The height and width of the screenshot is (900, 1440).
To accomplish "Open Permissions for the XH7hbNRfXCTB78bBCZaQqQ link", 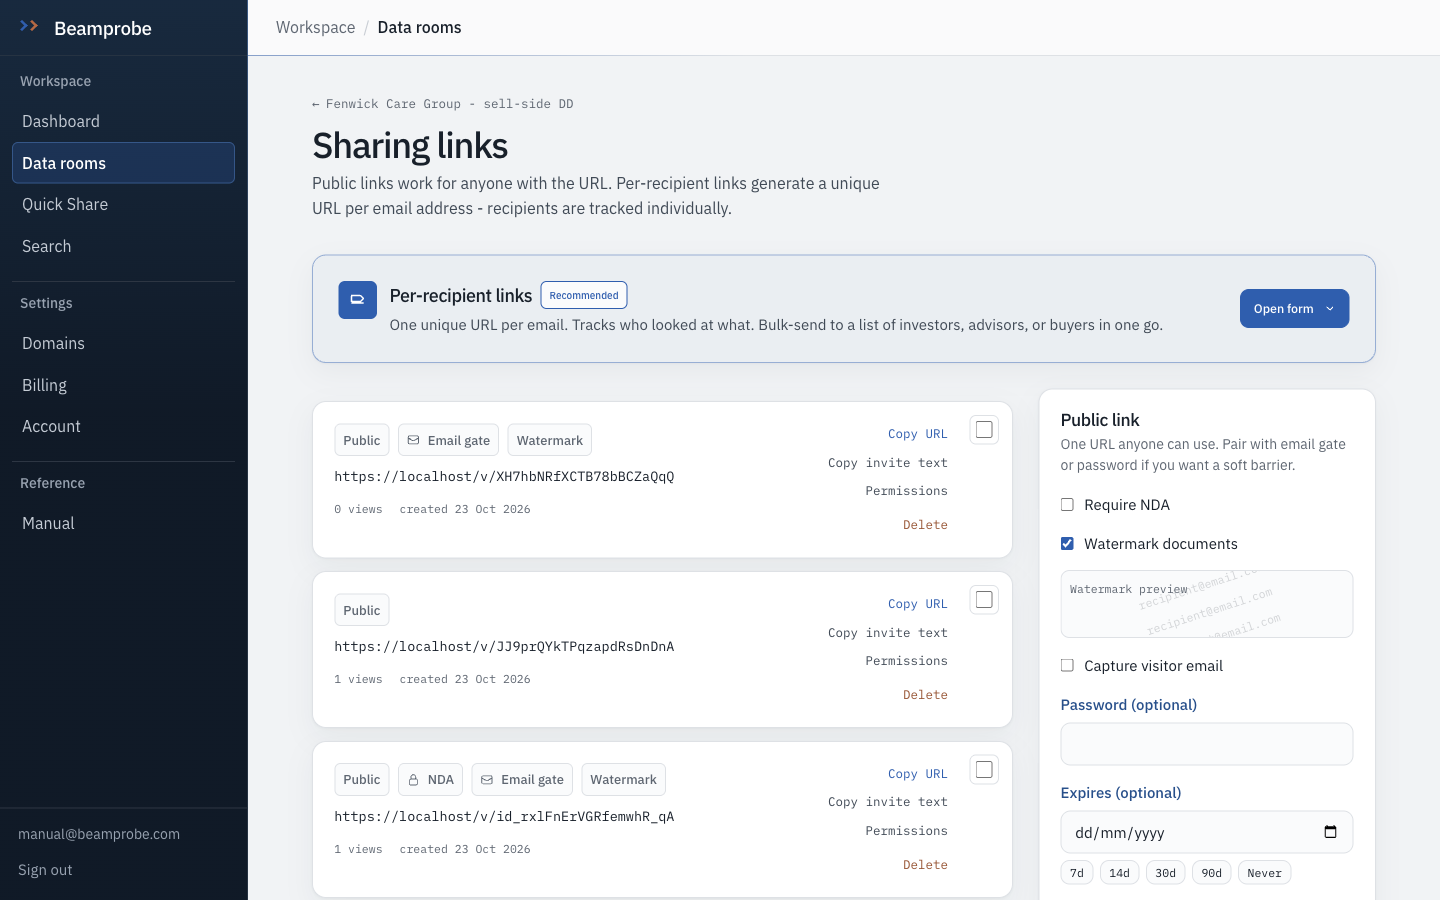I will [x=906, y=491].
